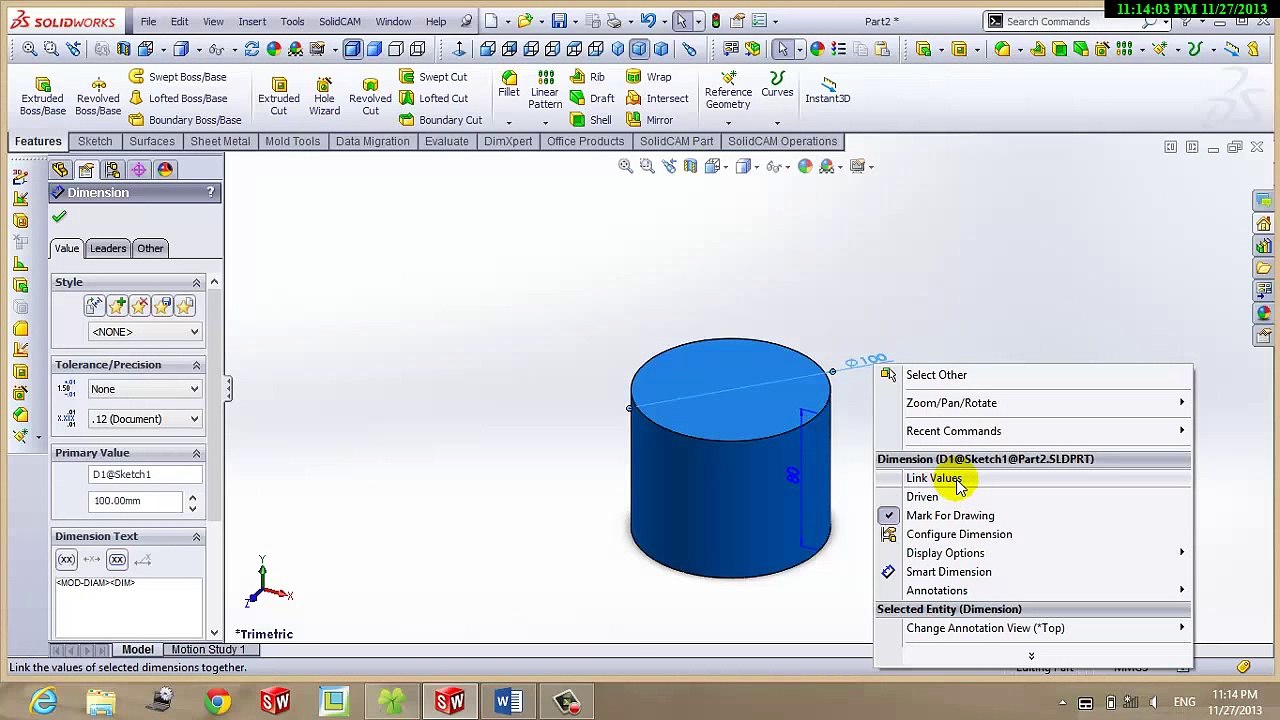Collapse the Dimension Text section

click(x=196, y=537)
